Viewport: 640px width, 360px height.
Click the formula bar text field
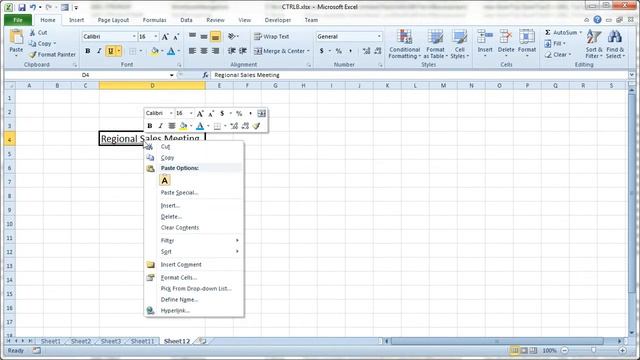(x=420, y=75)
